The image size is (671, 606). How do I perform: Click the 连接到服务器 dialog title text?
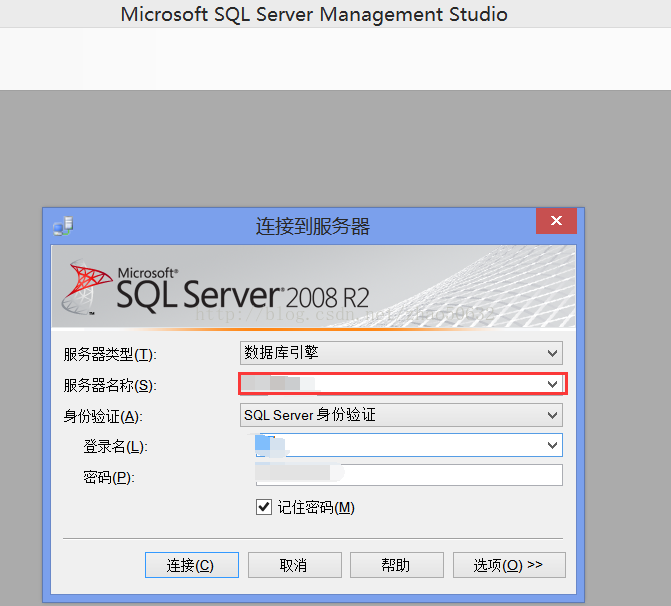313,226
